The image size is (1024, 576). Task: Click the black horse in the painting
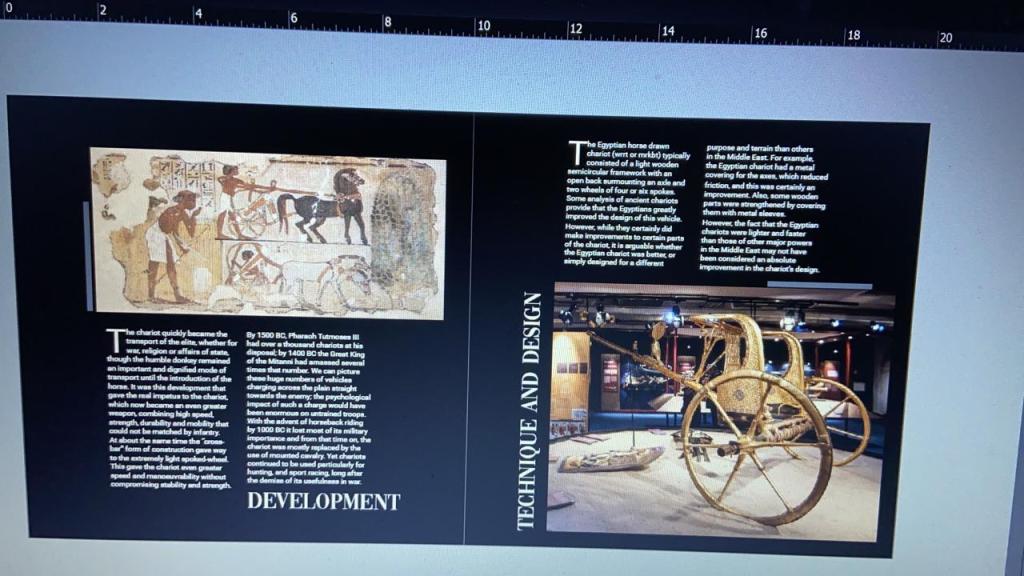tap(325, 205)
